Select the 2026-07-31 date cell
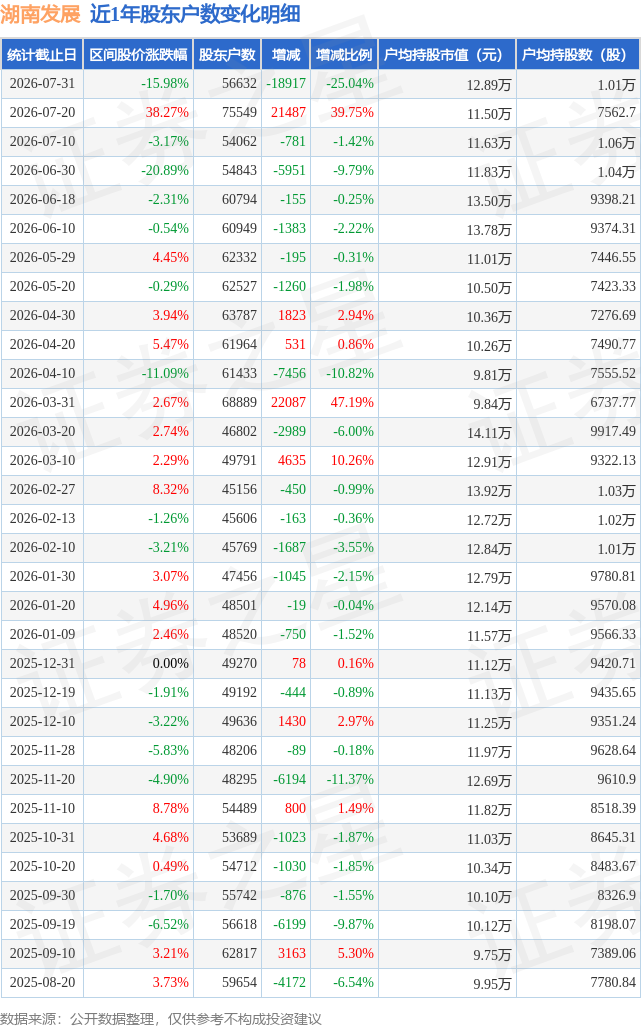The image size is (641, 1028). [43, 84]
